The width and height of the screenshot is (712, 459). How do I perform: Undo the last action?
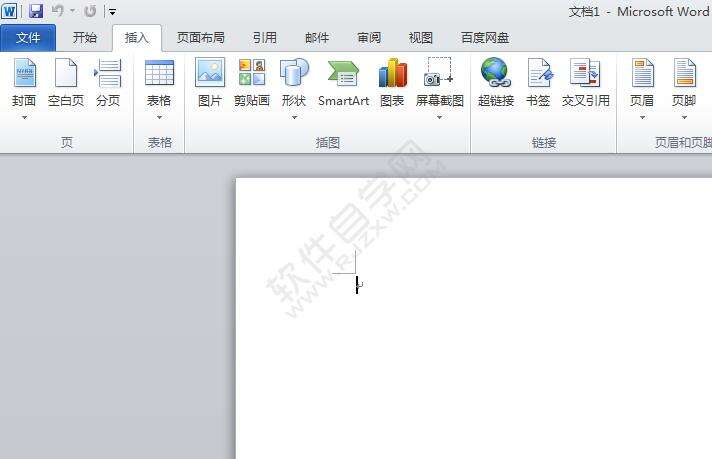[x=58, y=11]
